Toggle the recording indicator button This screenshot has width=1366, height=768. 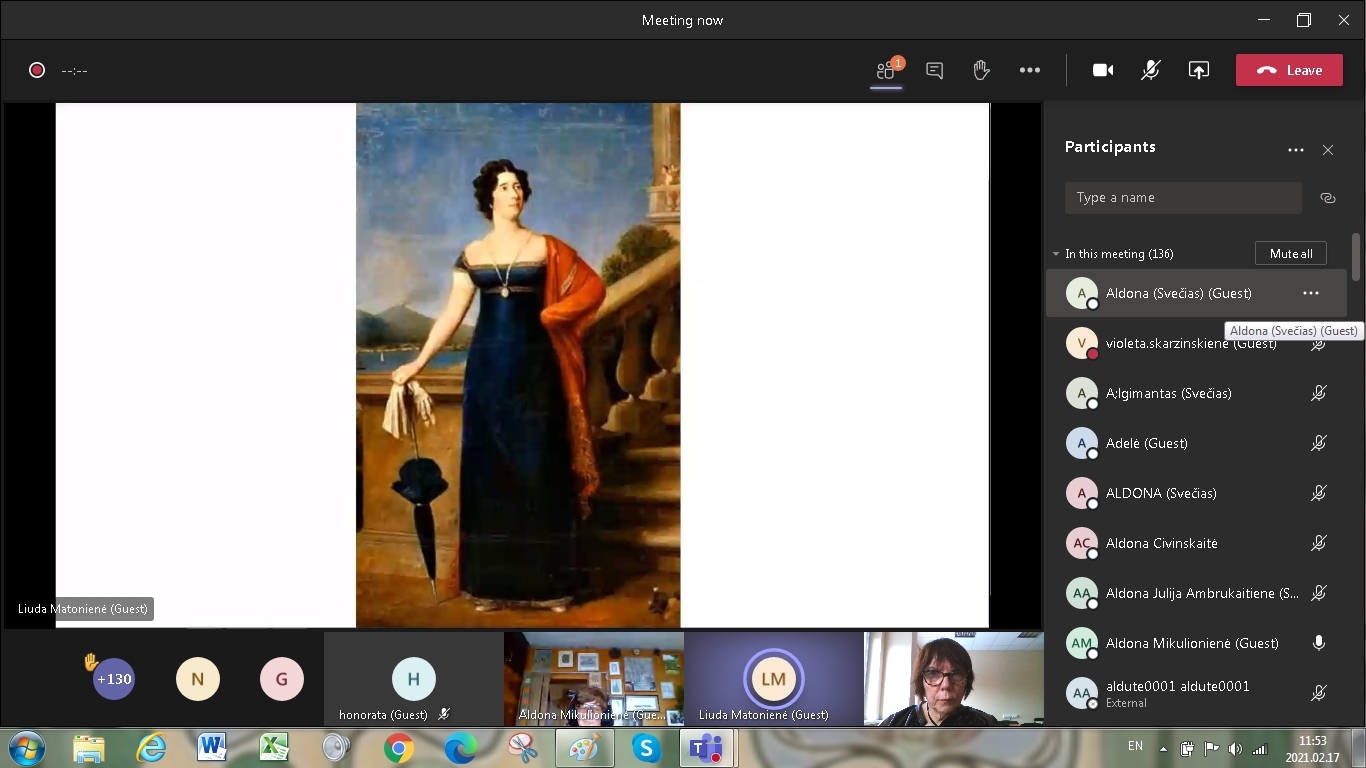point(37,70)
